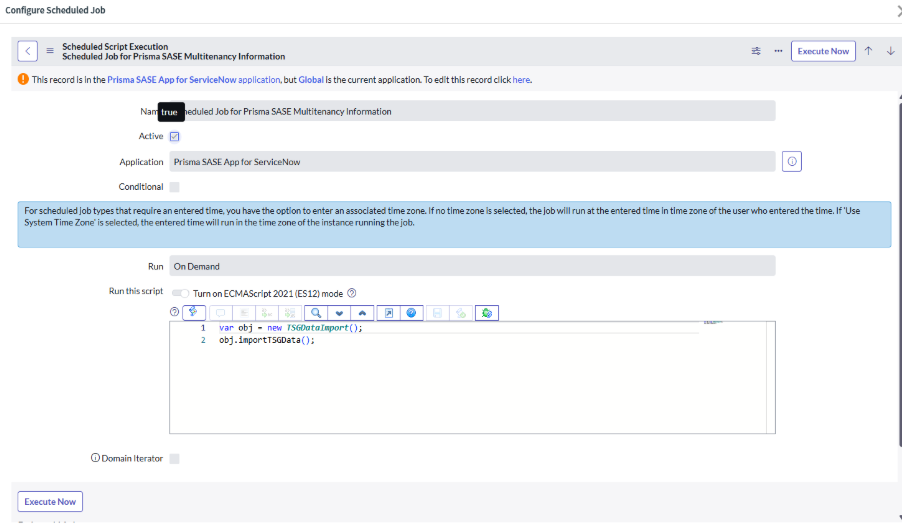This screenshot has width=902, height=525.
Task: Open personalize form settings icon
Action: [756, 51]
